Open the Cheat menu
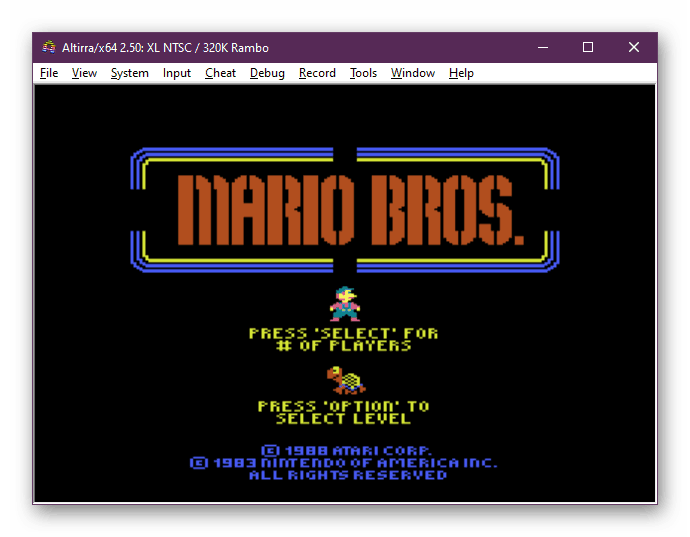The width and height of the screenshot is (690, 537). pos(220,73)
